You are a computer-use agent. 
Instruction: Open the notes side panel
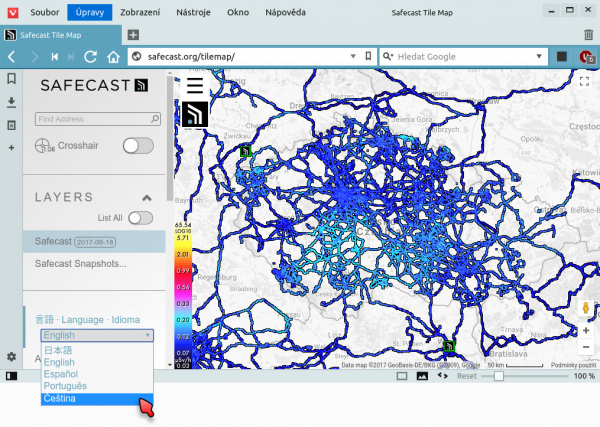pos(11,125)
